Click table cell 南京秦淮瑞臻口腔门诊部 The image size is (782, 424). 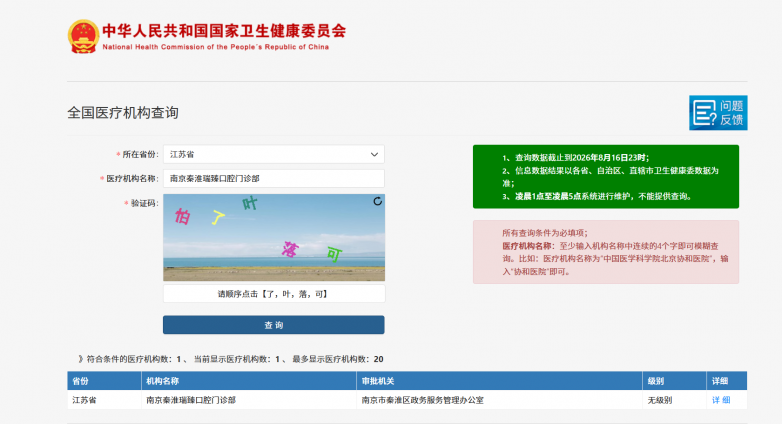[x=249, y=400]
